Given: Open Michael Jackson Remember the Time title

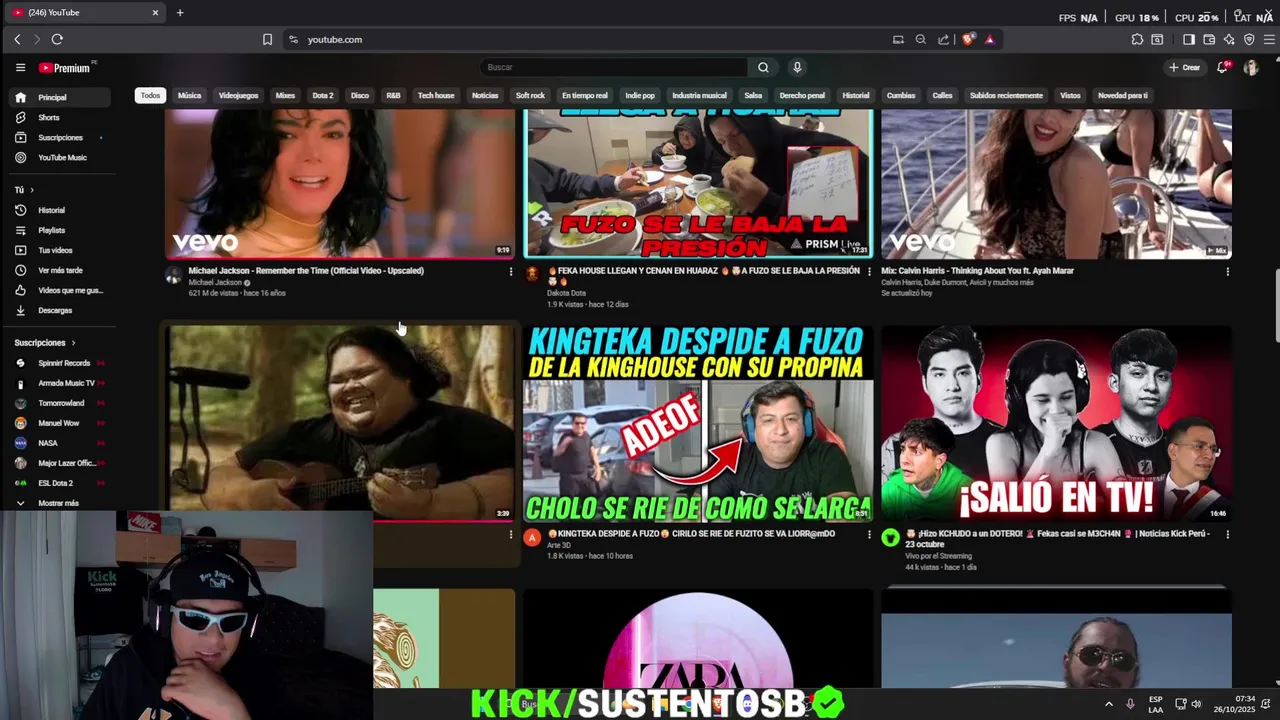Looking at the screenshot, I should coord(306,271).
